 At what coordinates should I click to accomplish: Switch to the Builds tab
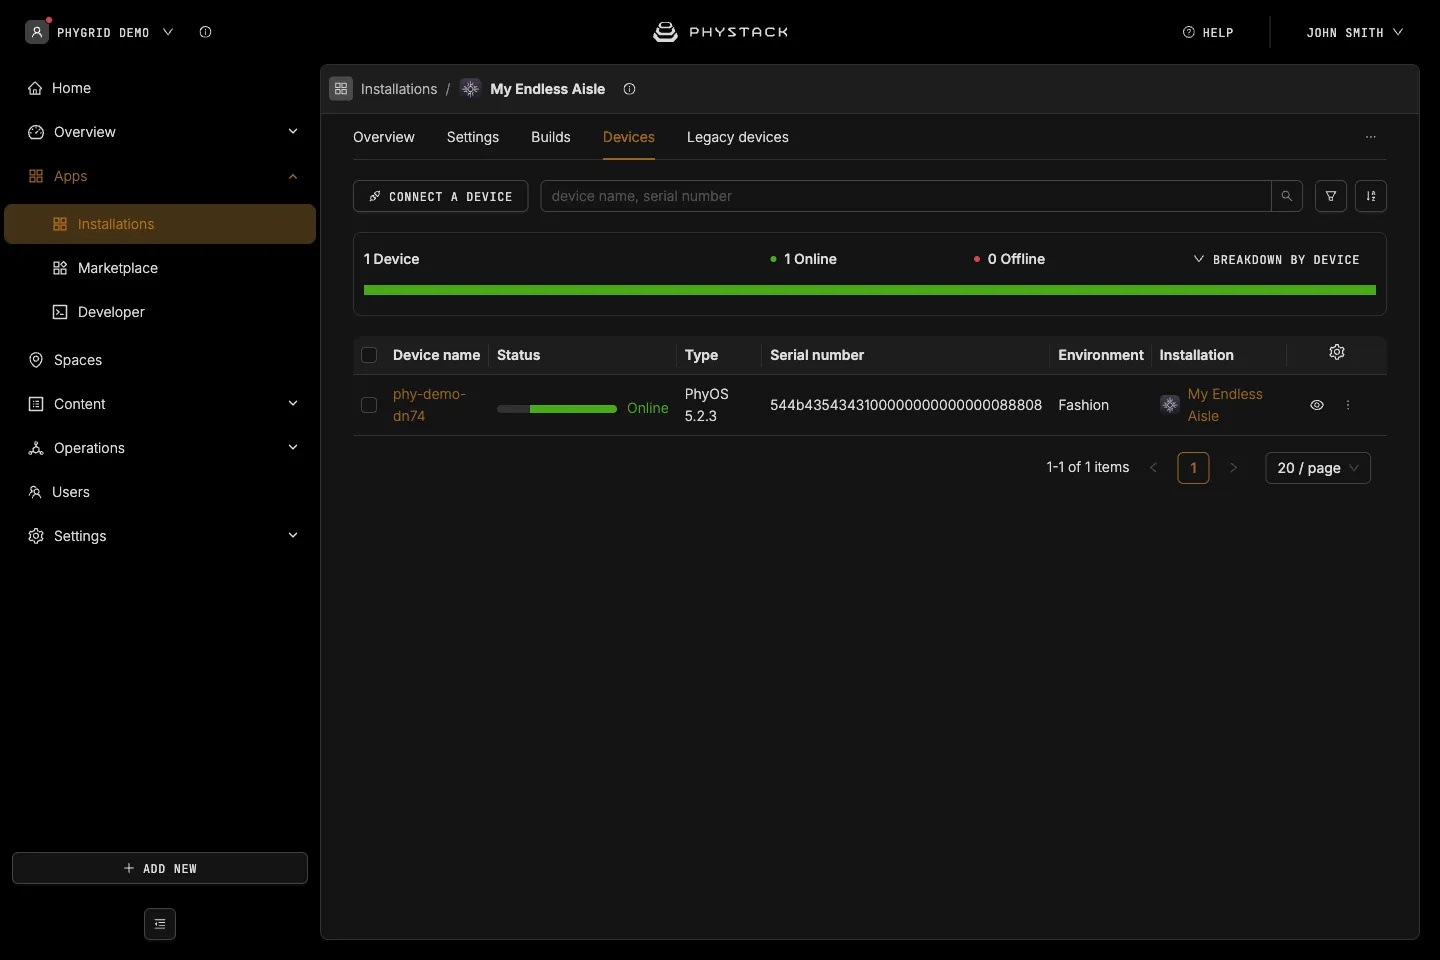point(551,137)
